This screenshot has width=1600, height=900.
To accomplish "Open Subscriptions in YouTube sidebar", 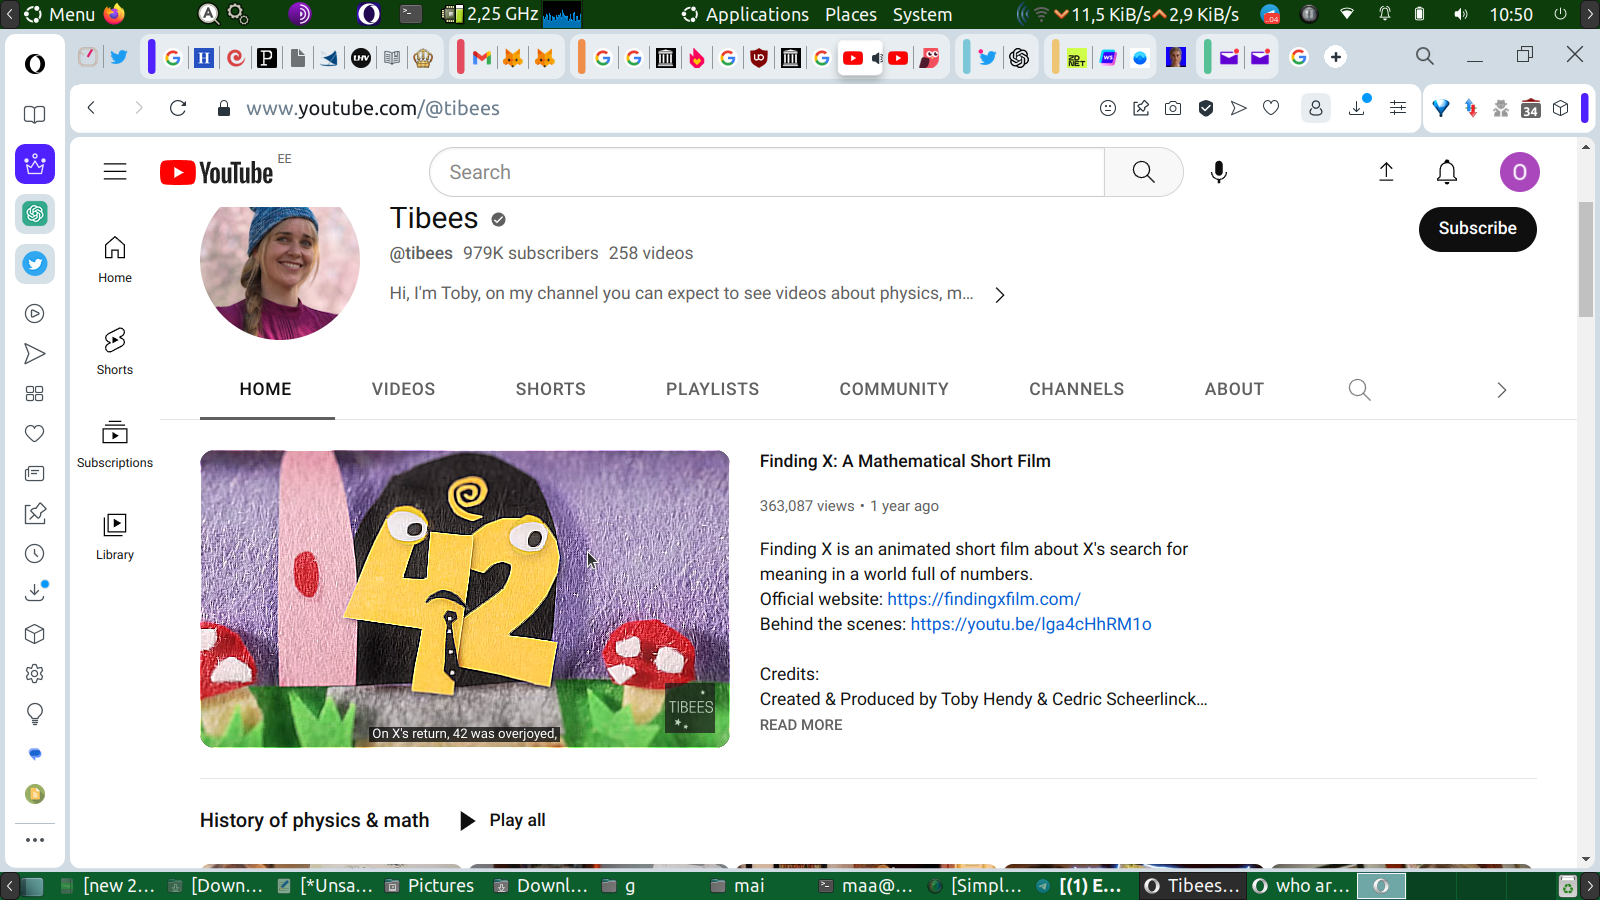I will point(115,444).
